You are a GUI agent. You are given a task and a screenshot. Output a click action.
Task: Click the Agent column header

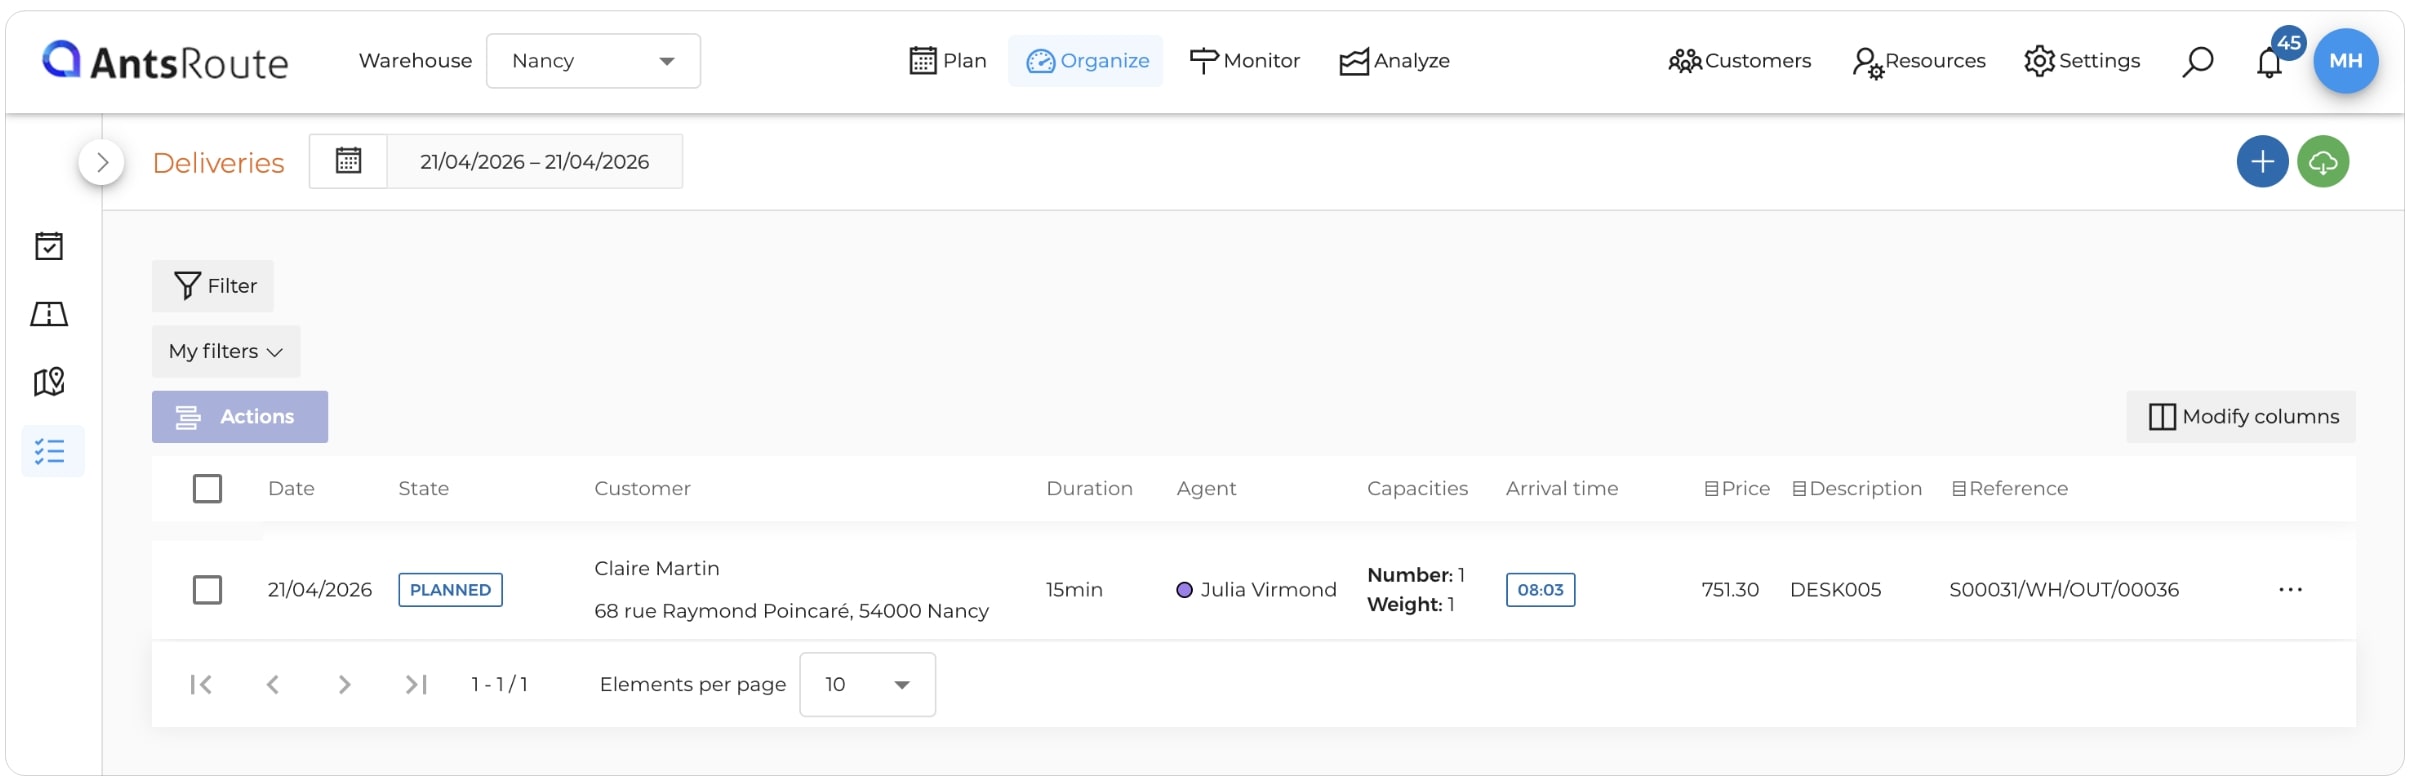[1206, 488]
